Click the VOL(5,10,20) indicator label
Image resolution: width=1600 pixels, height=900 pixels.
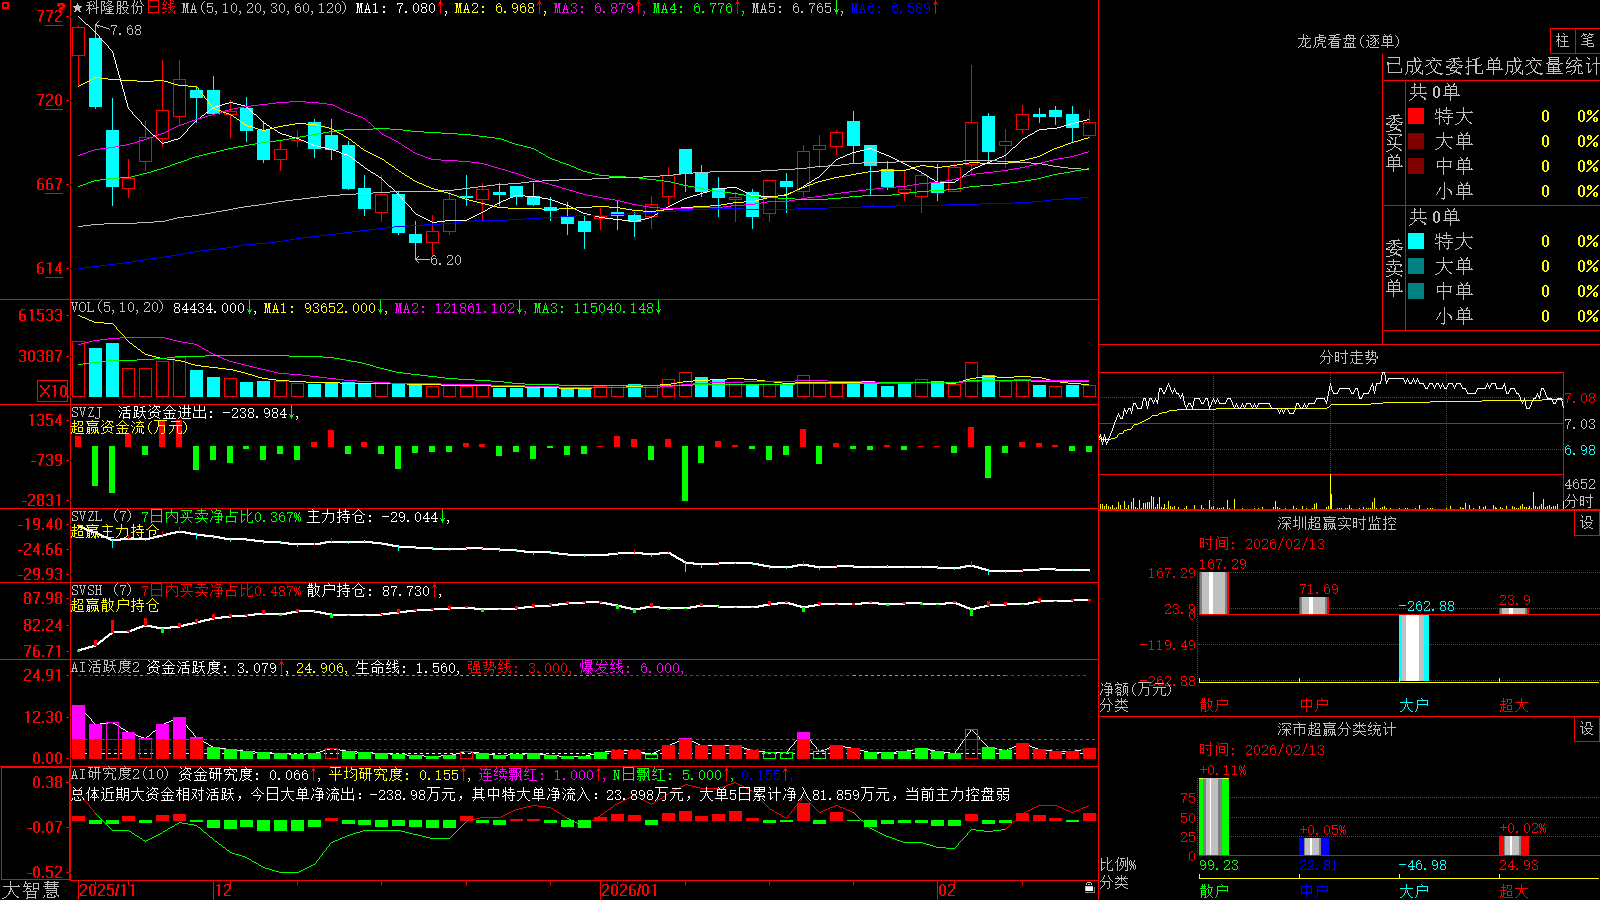click(x=117, y=308)
